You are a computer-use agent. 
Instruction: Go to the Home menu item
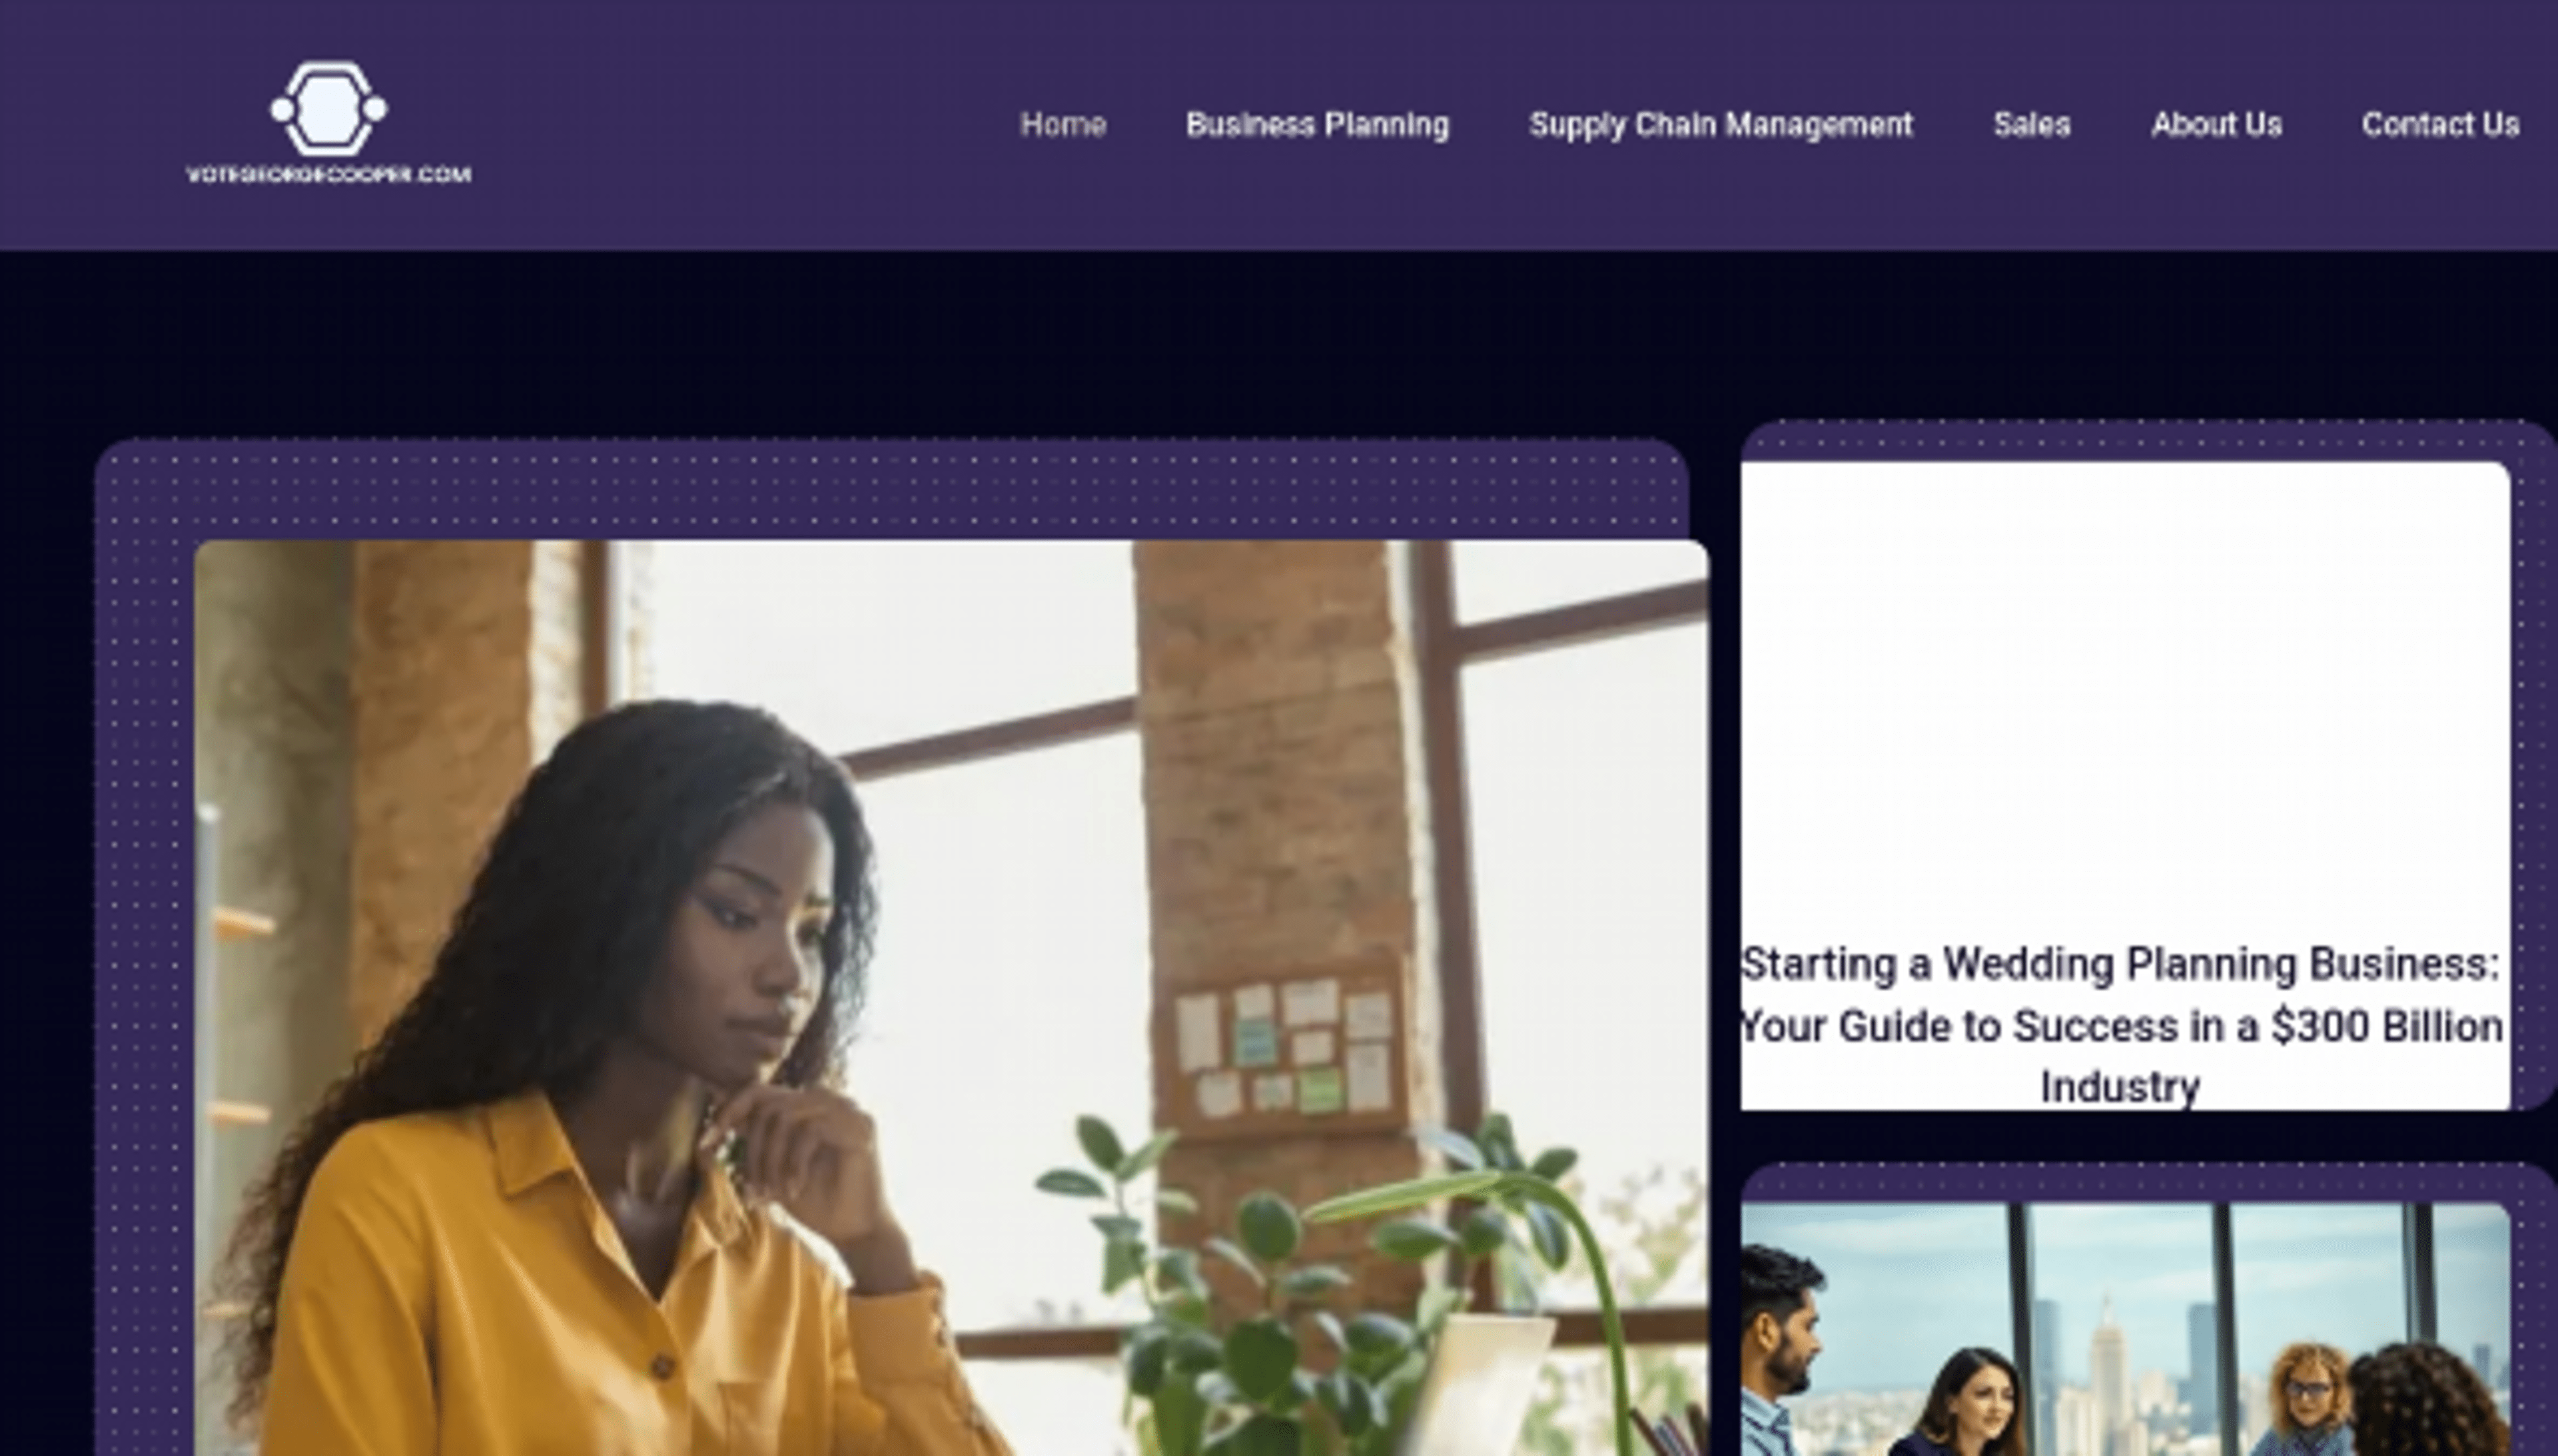click(1062, 125)
